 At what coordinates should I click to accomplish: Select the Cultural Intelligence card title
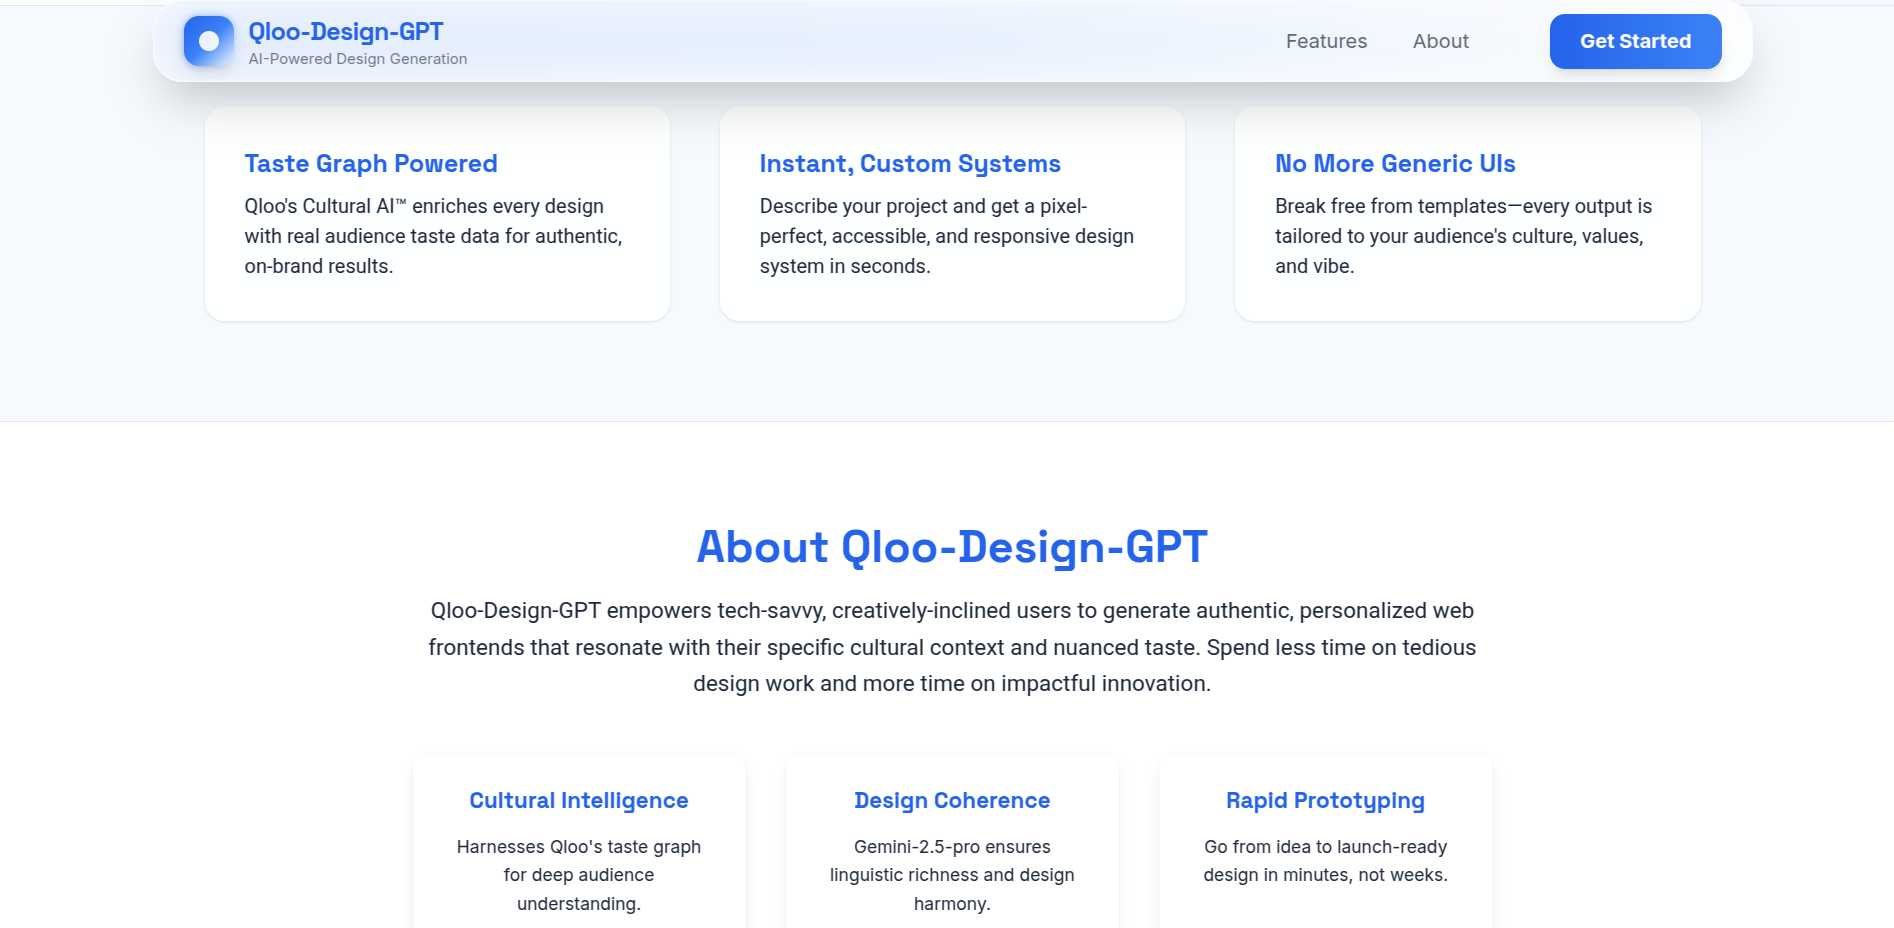[x=579, y=800]
